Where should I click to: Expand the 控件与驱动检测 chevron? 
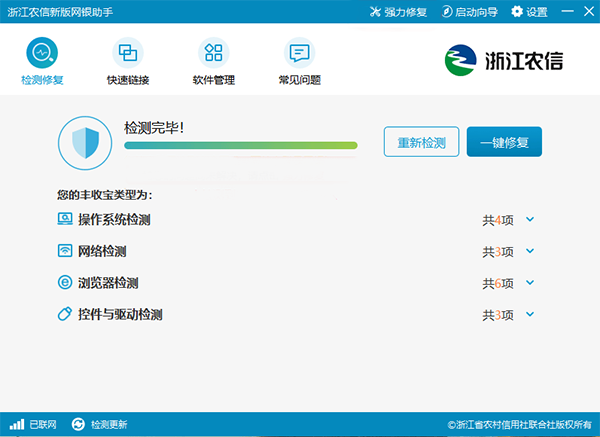click(x=530, y=314)
